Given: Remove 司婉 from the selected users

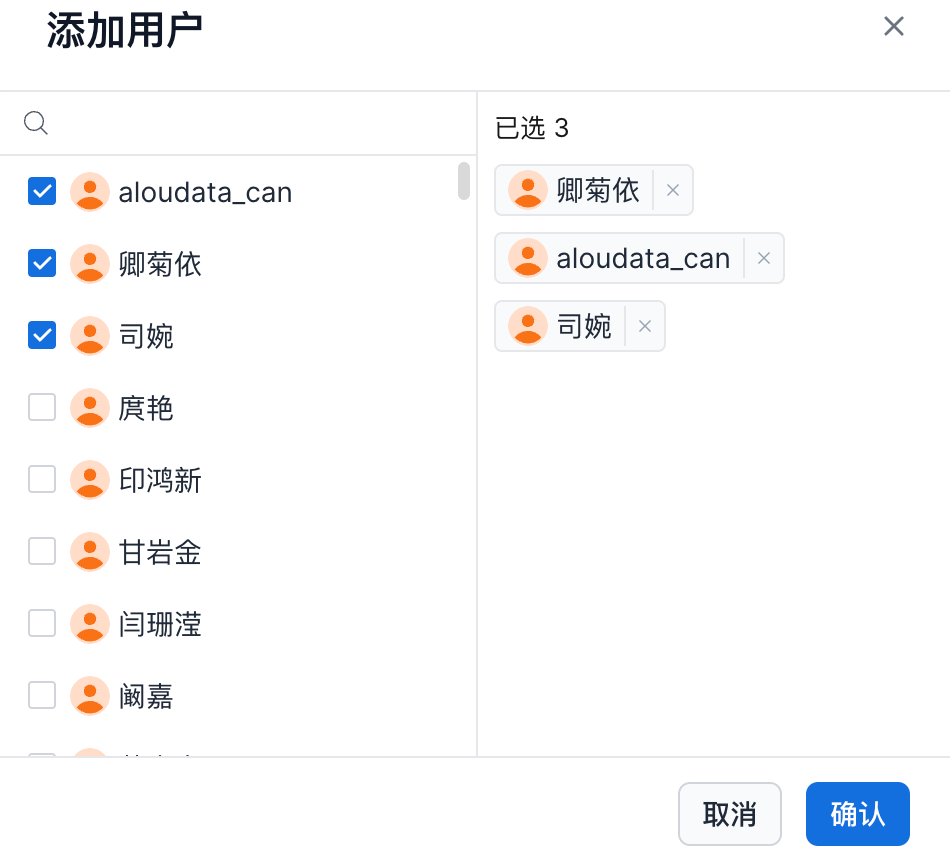Looking at the screenshot, I should 645,326.
